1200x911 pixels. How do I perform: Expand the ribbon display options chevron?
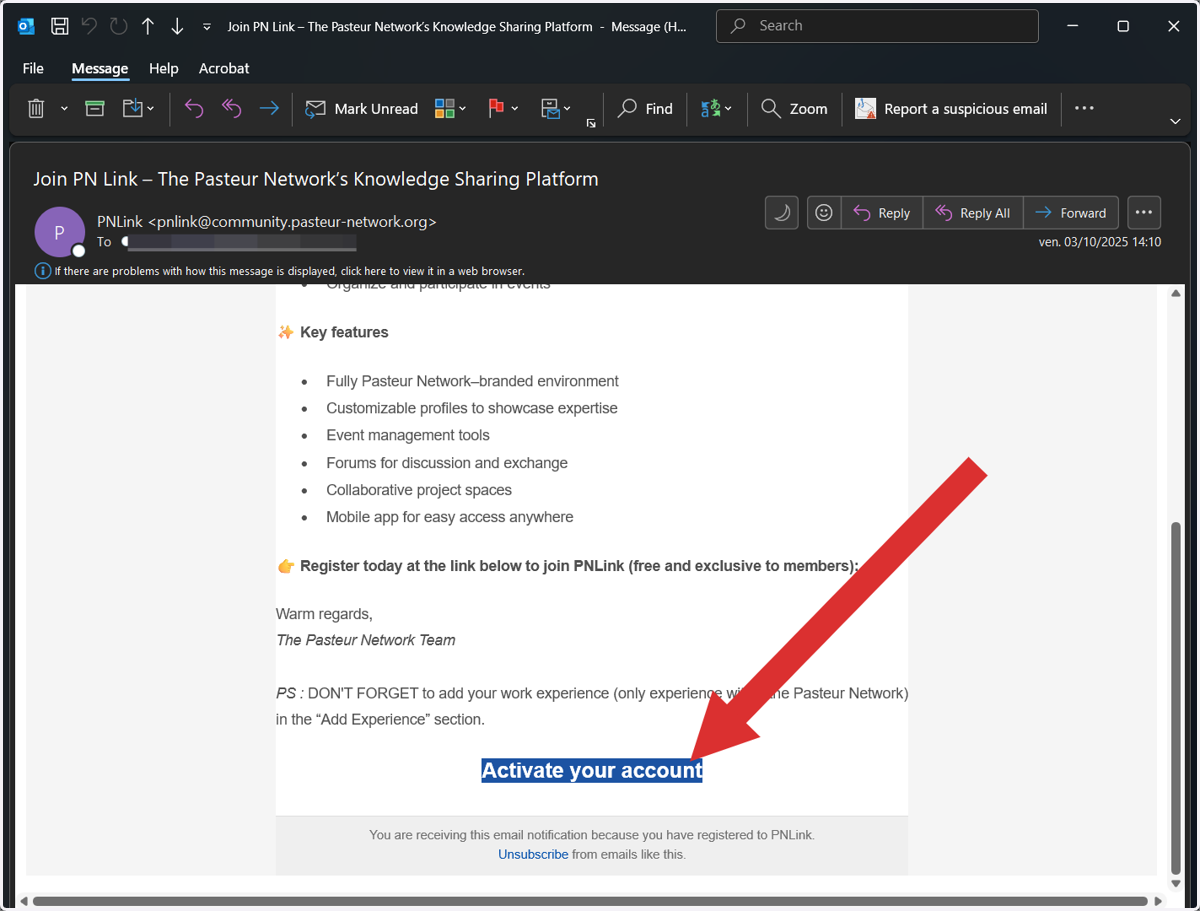pos(1175,121)
